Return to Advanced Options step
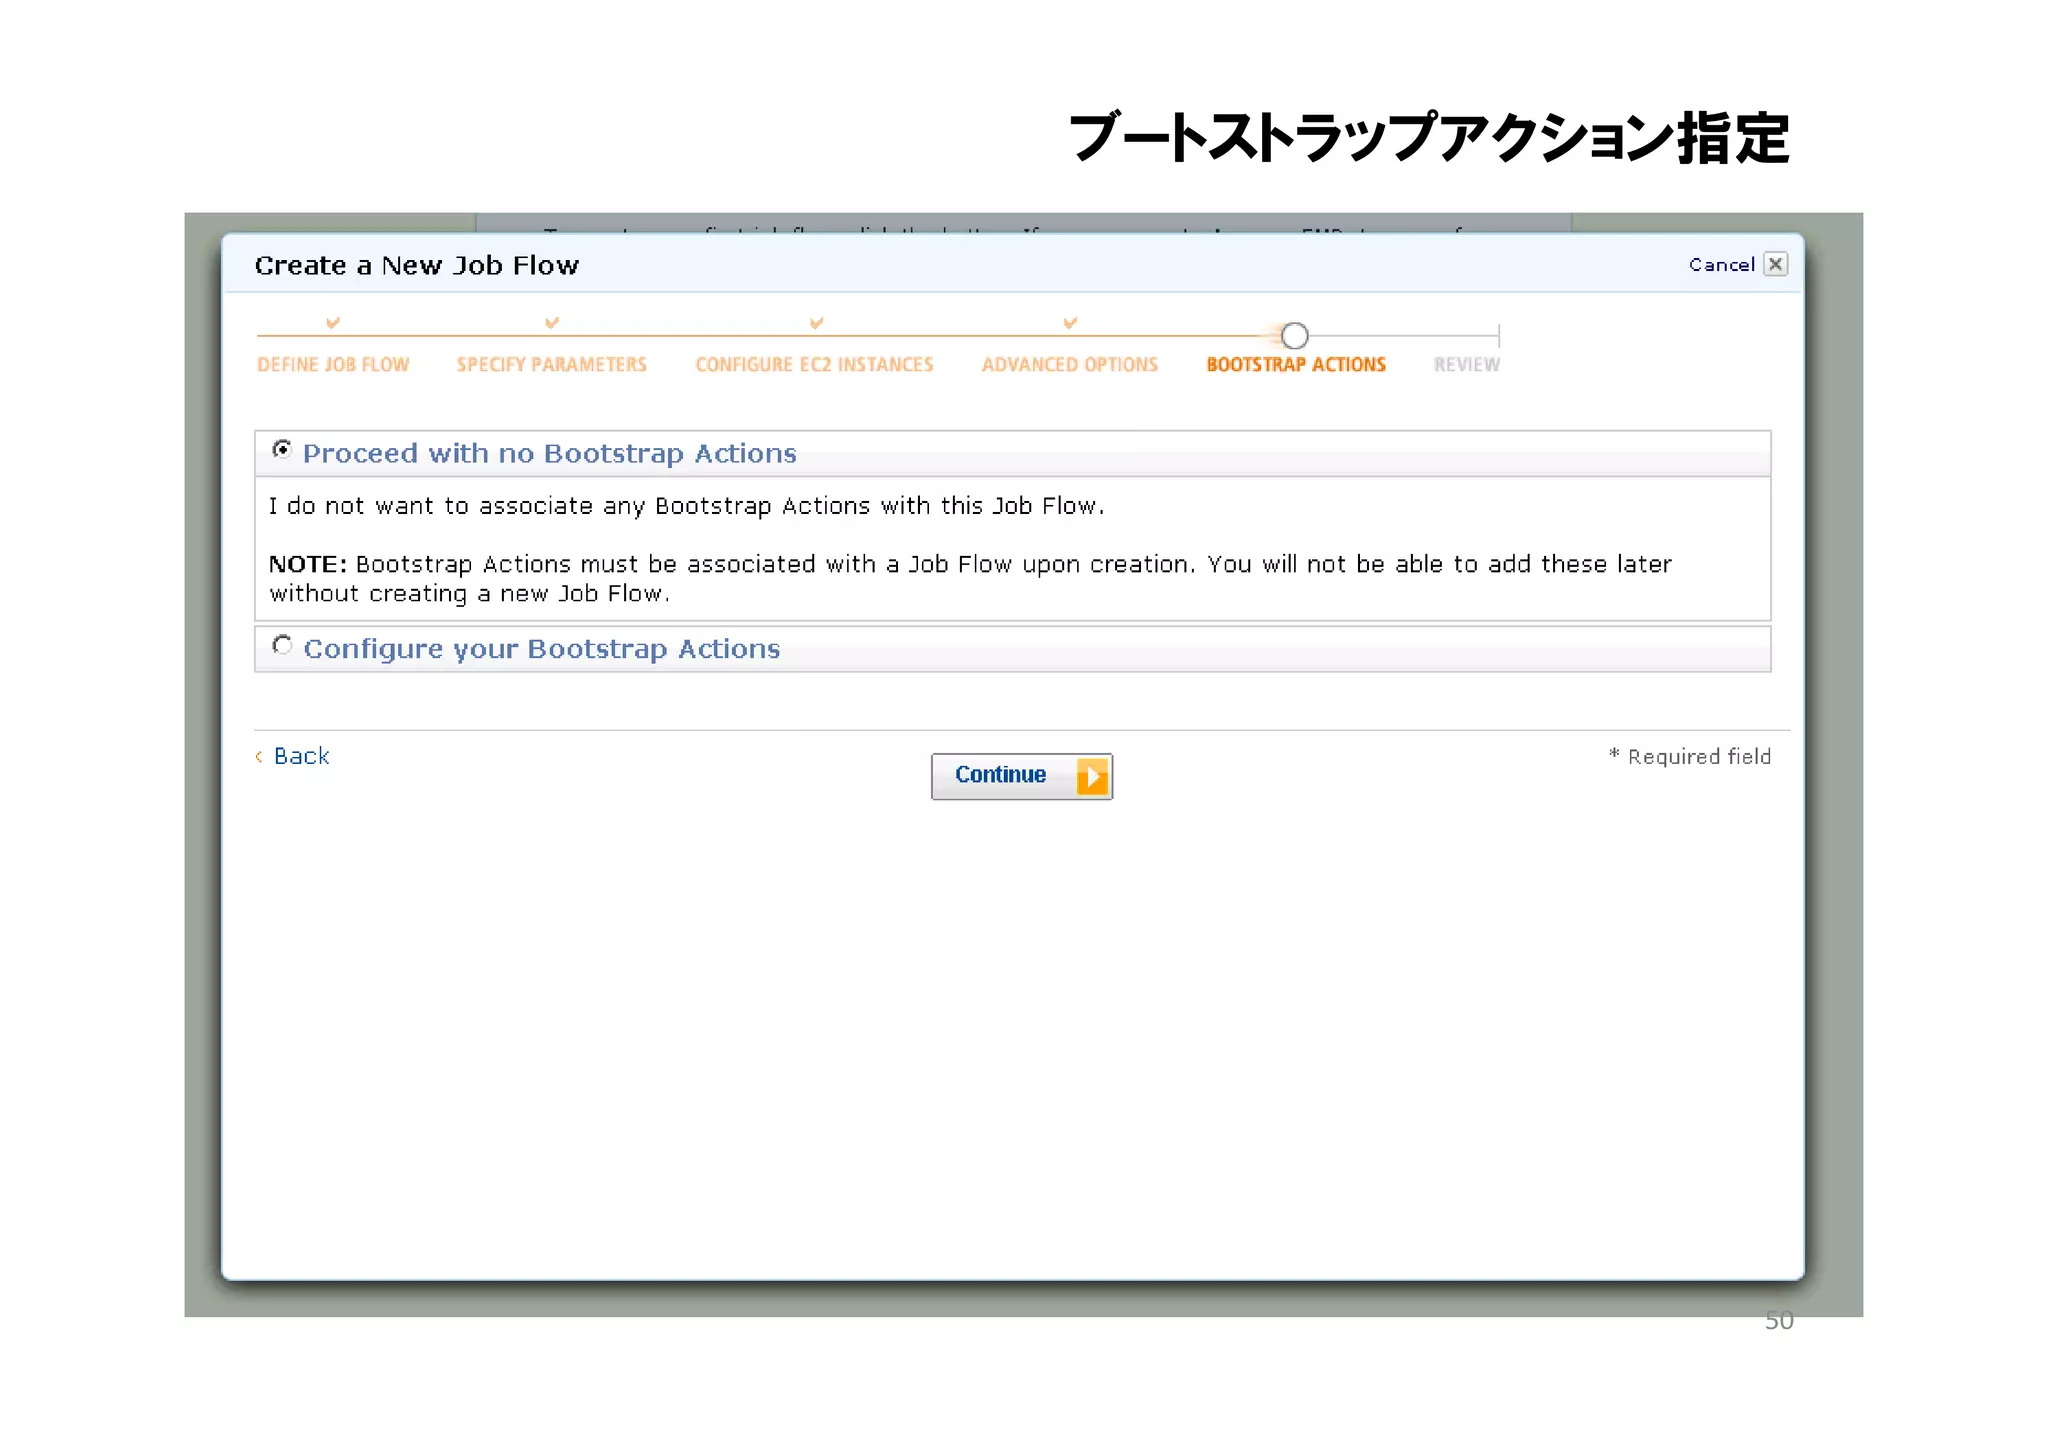2048x1448 pixels. point(1069,365)
